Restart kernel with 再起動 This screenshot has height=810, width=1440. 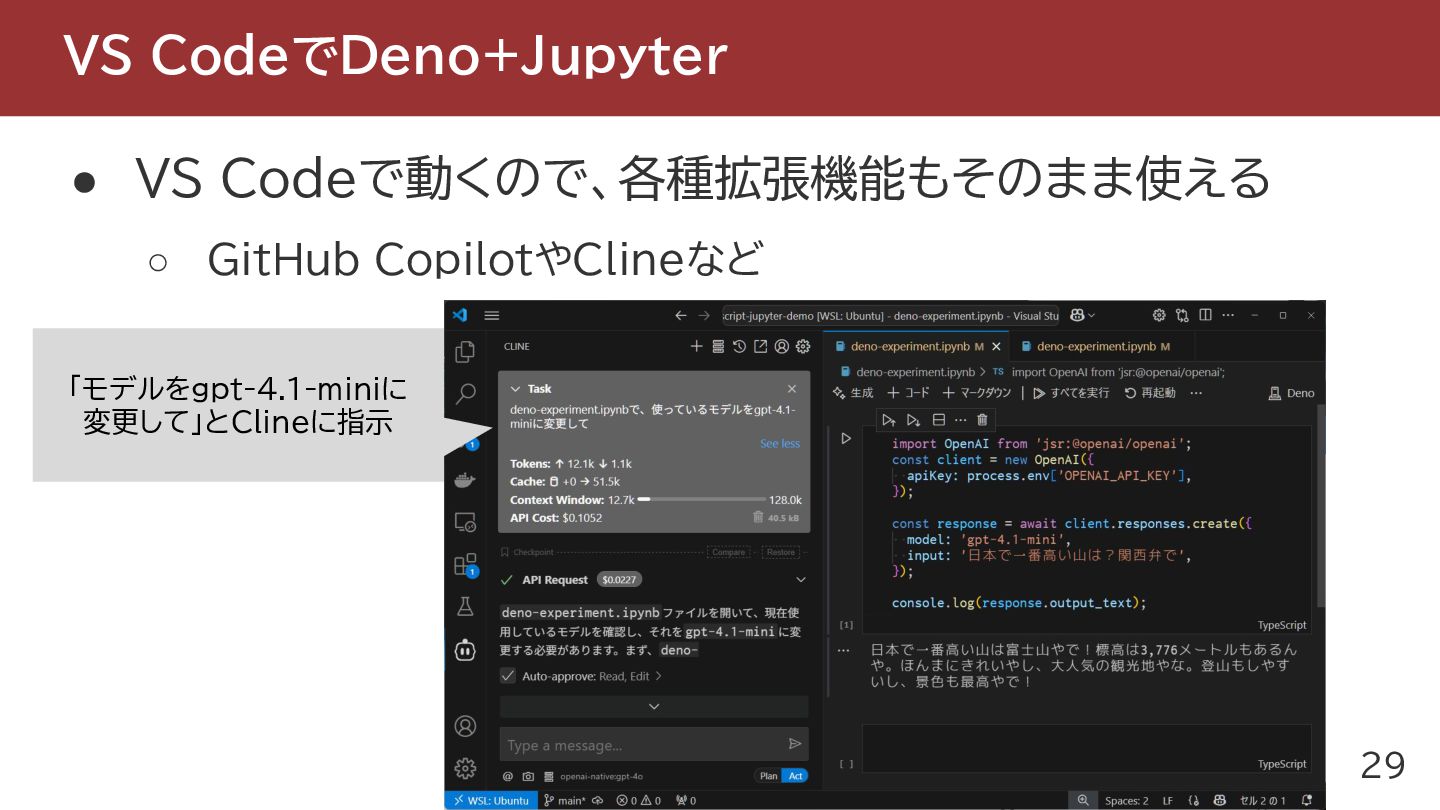1150,393
